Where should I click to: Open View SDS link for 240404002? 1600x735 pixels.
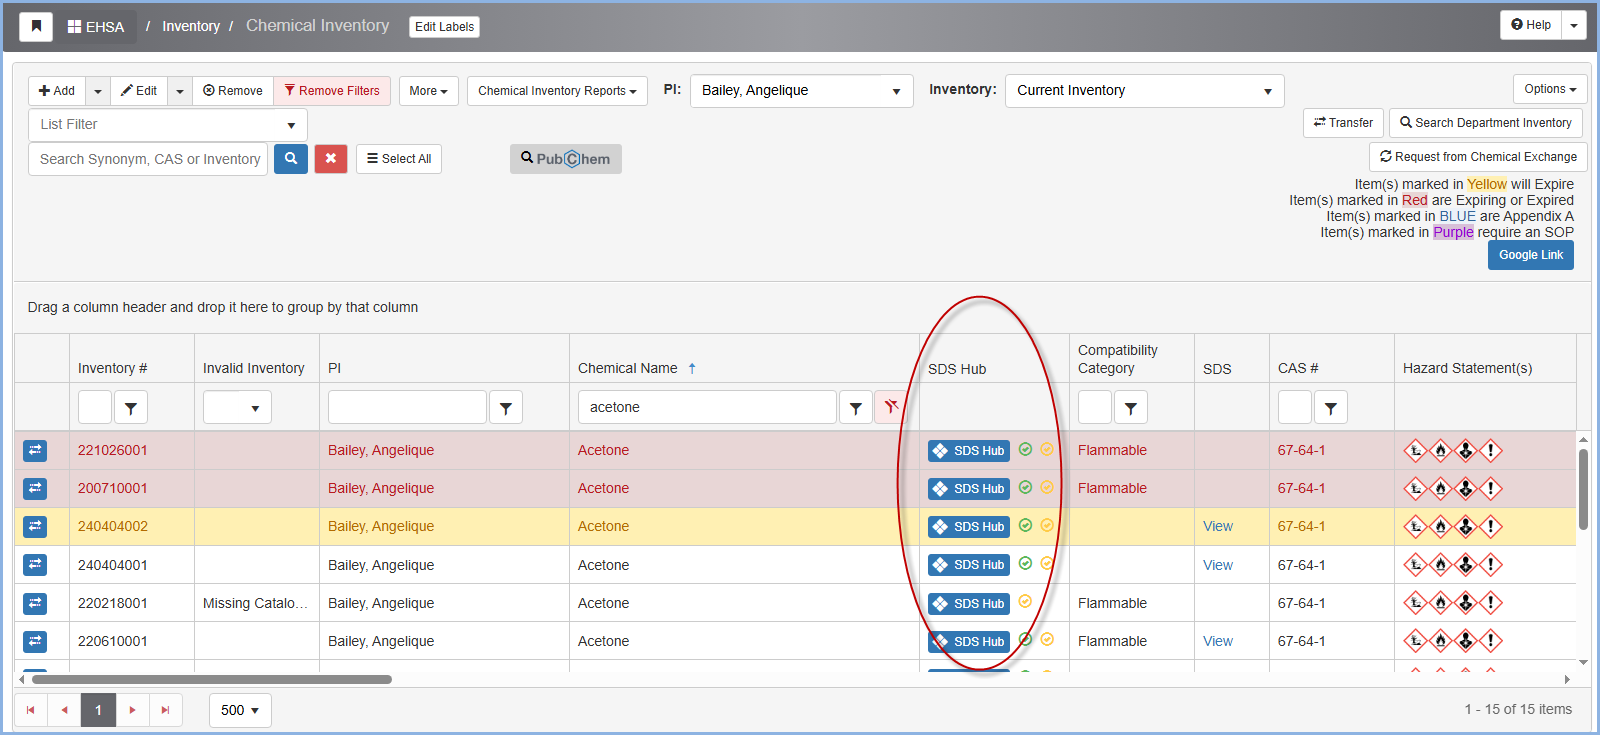tap(1217, 527)
